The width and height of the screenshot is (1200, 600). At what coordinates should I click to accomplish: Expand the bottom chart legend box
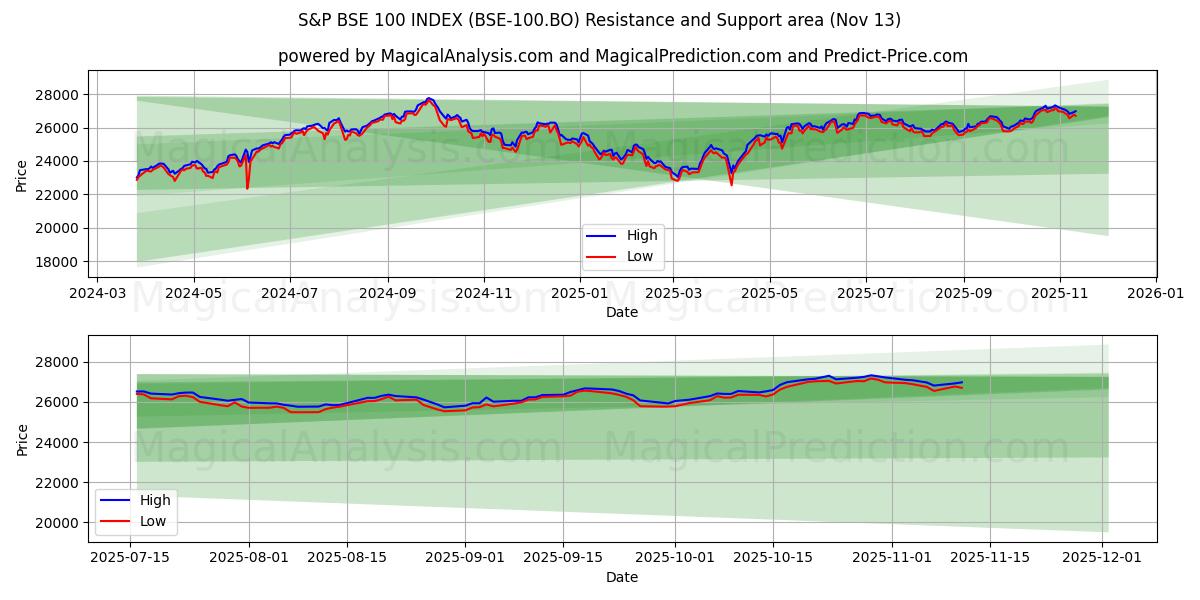click(x=138, y=508)
